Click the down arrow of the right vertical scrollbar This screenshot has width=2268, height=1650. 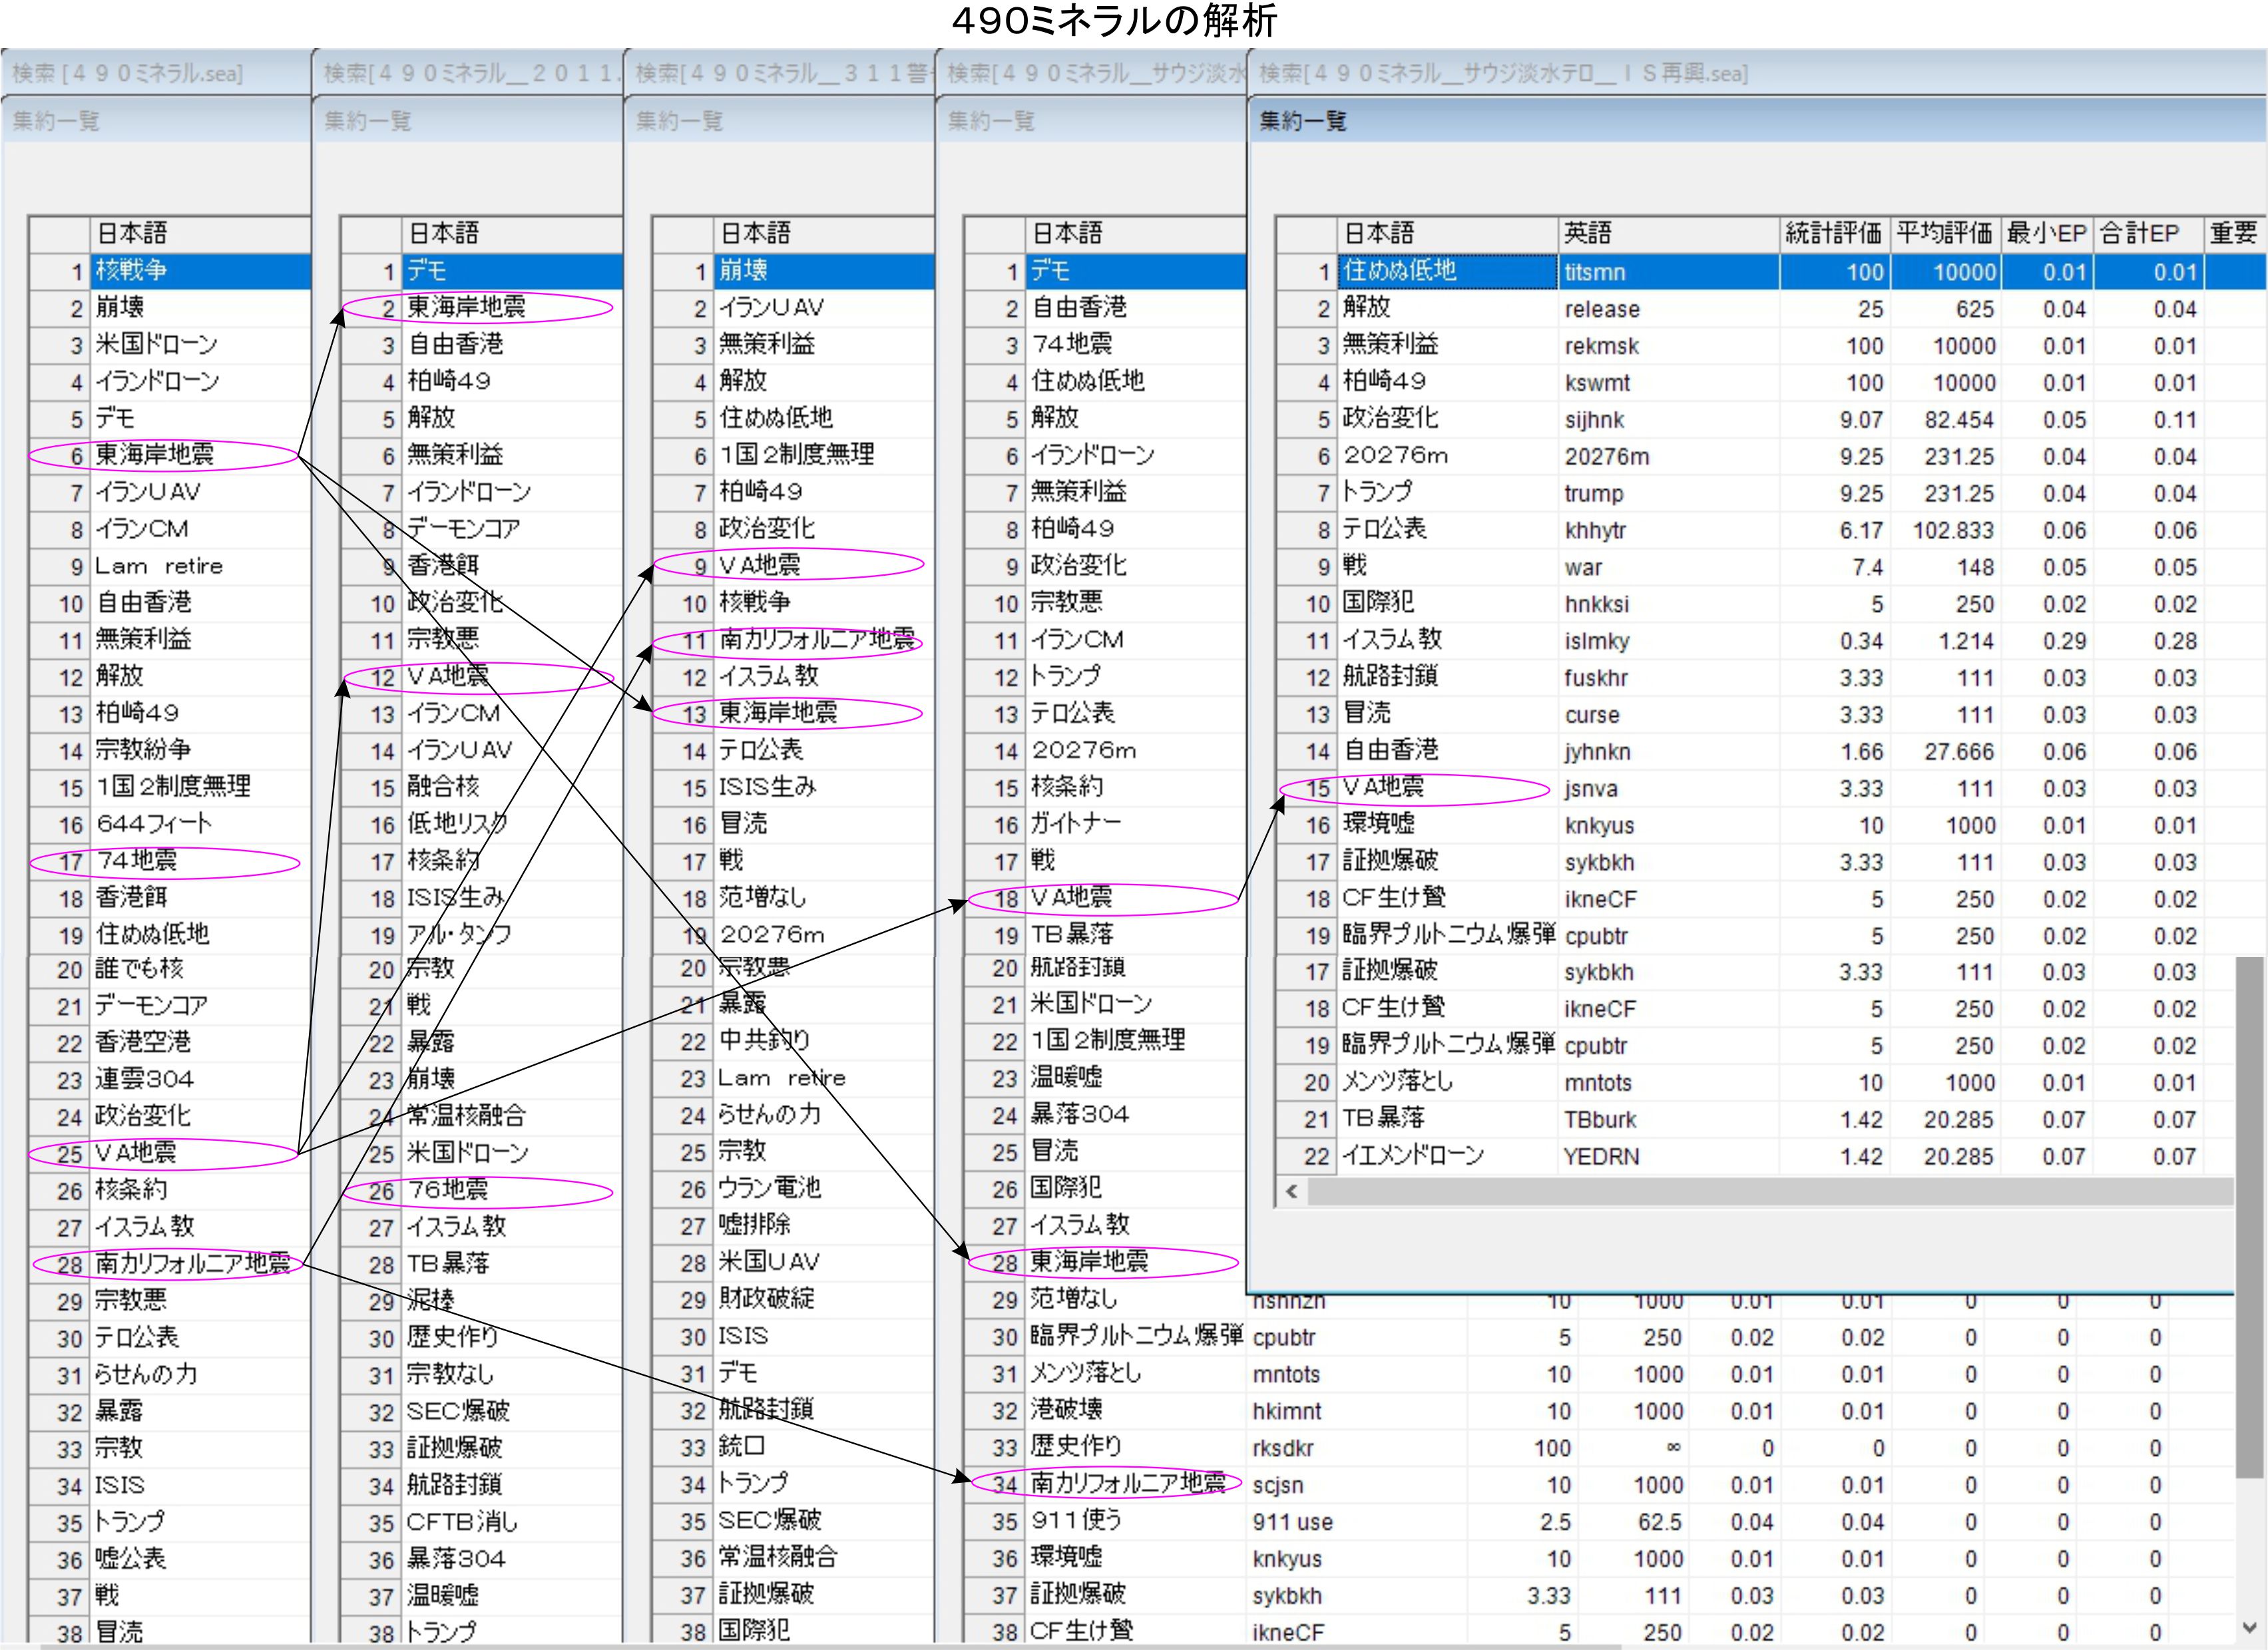coord(2249,1626)
